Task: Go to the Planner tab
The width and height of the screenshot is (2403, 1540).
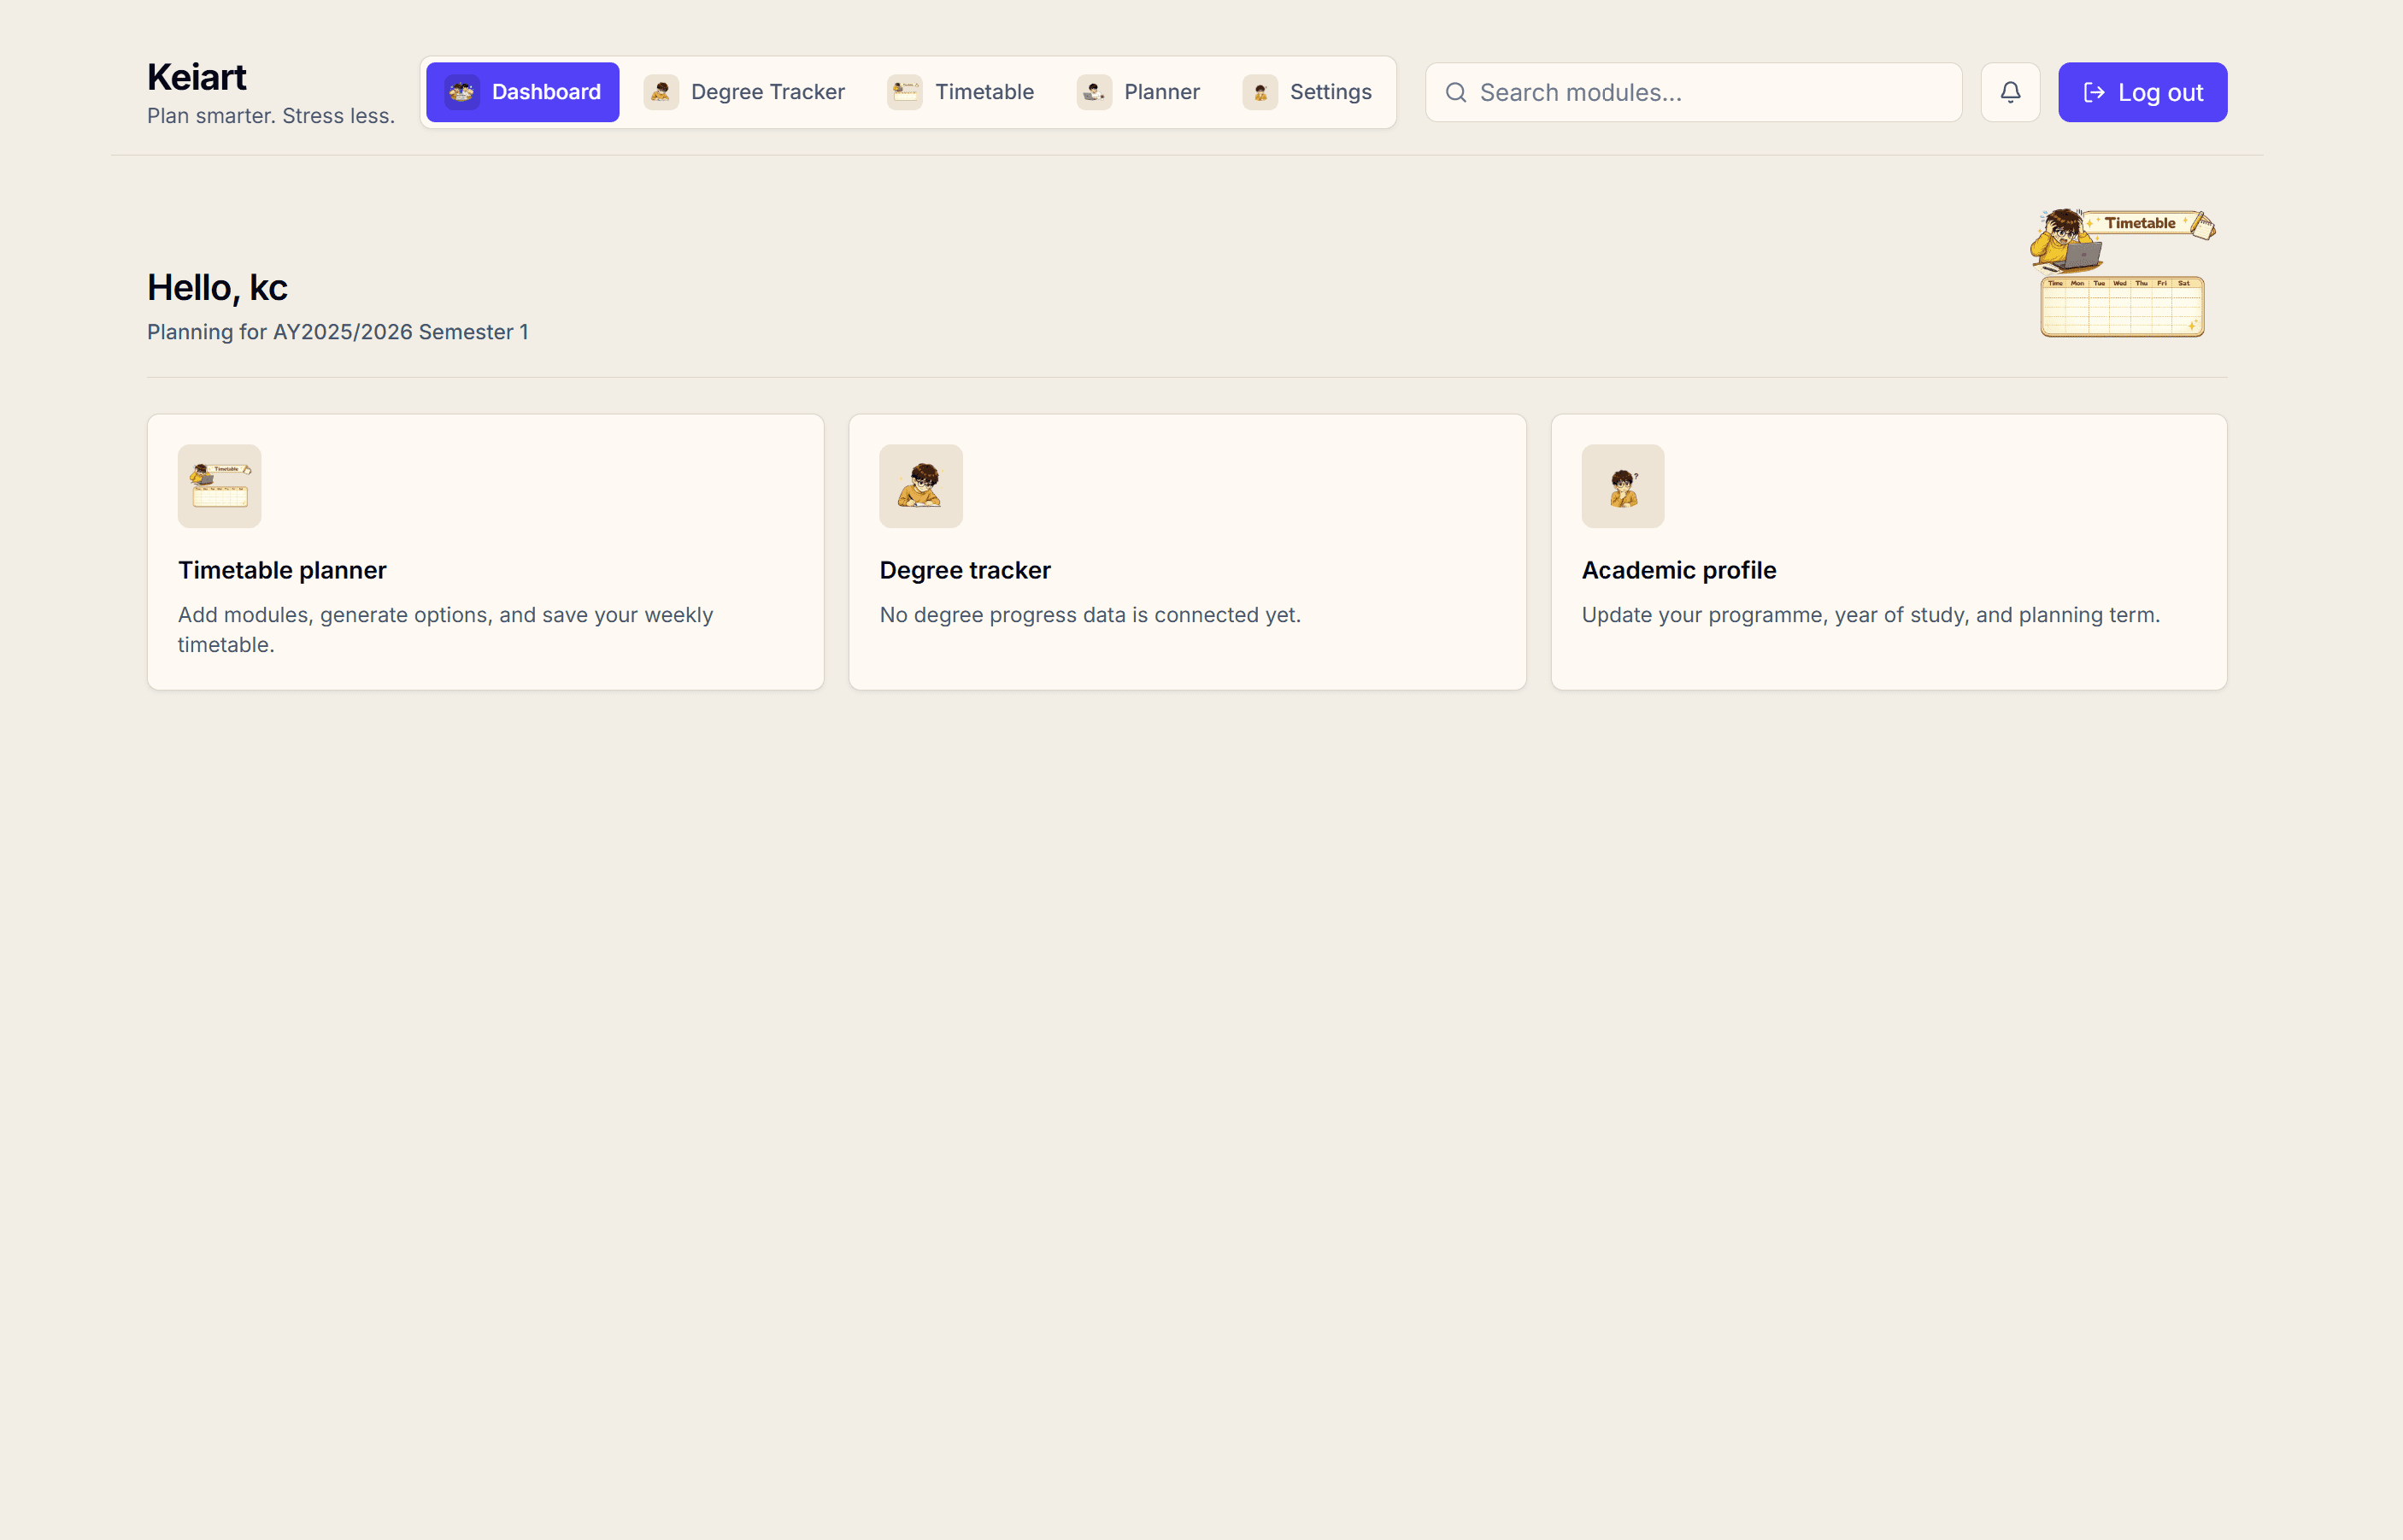Action: (1138, 92)
